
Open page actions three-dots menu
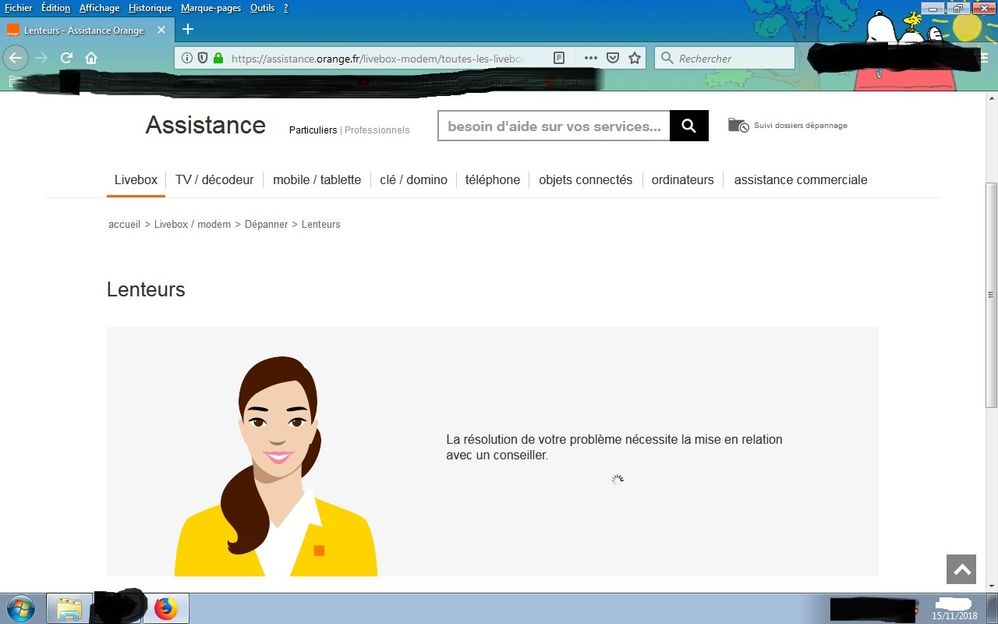click(x=590, y=58)
